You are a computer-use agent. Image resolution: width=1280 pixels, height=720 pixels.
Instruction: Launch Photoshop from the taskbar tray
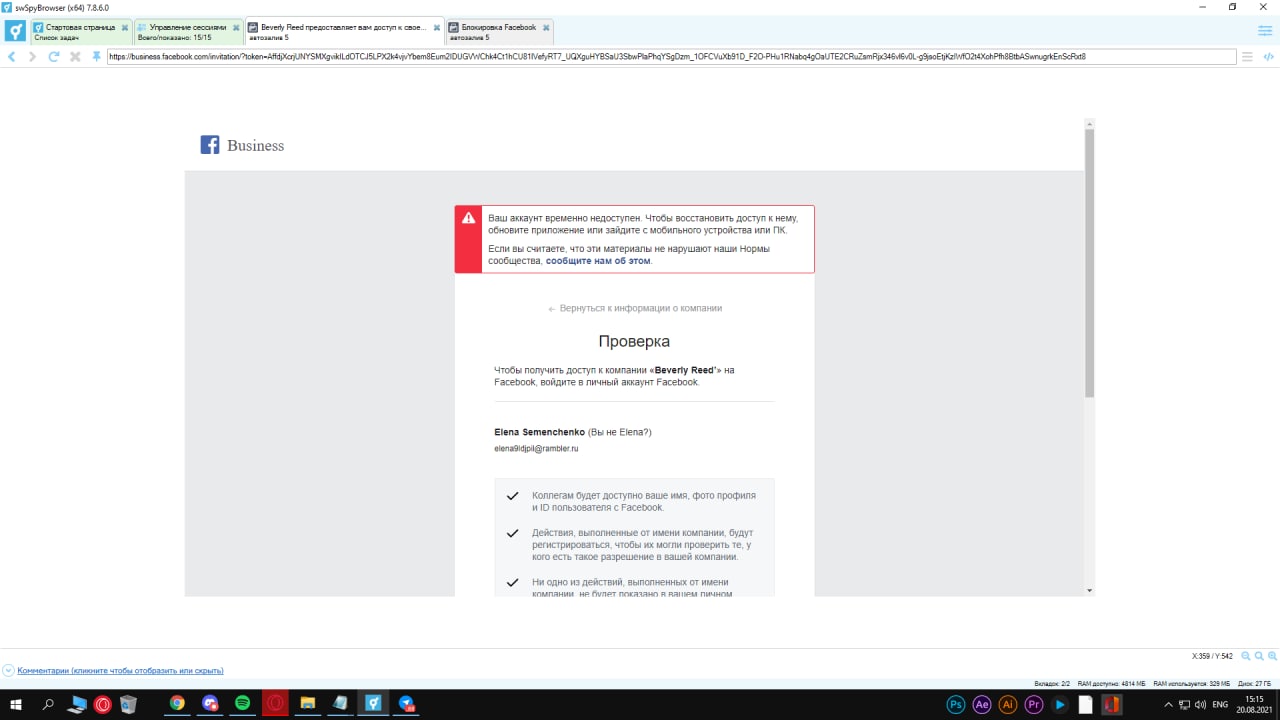(x=956, y=704)
